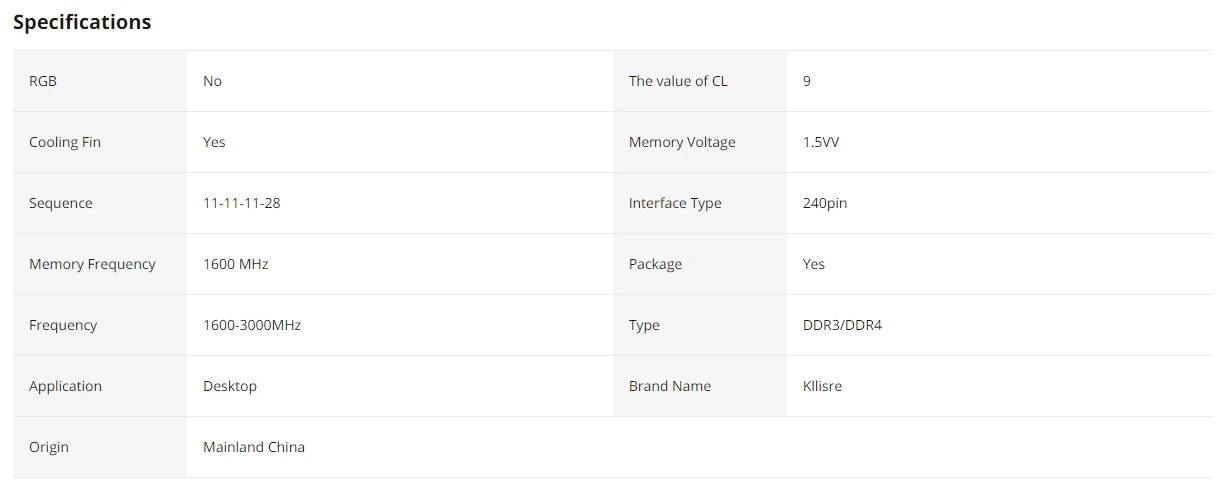Select the RGB label cell
The image size is (1217, 482).
point(100,81)
